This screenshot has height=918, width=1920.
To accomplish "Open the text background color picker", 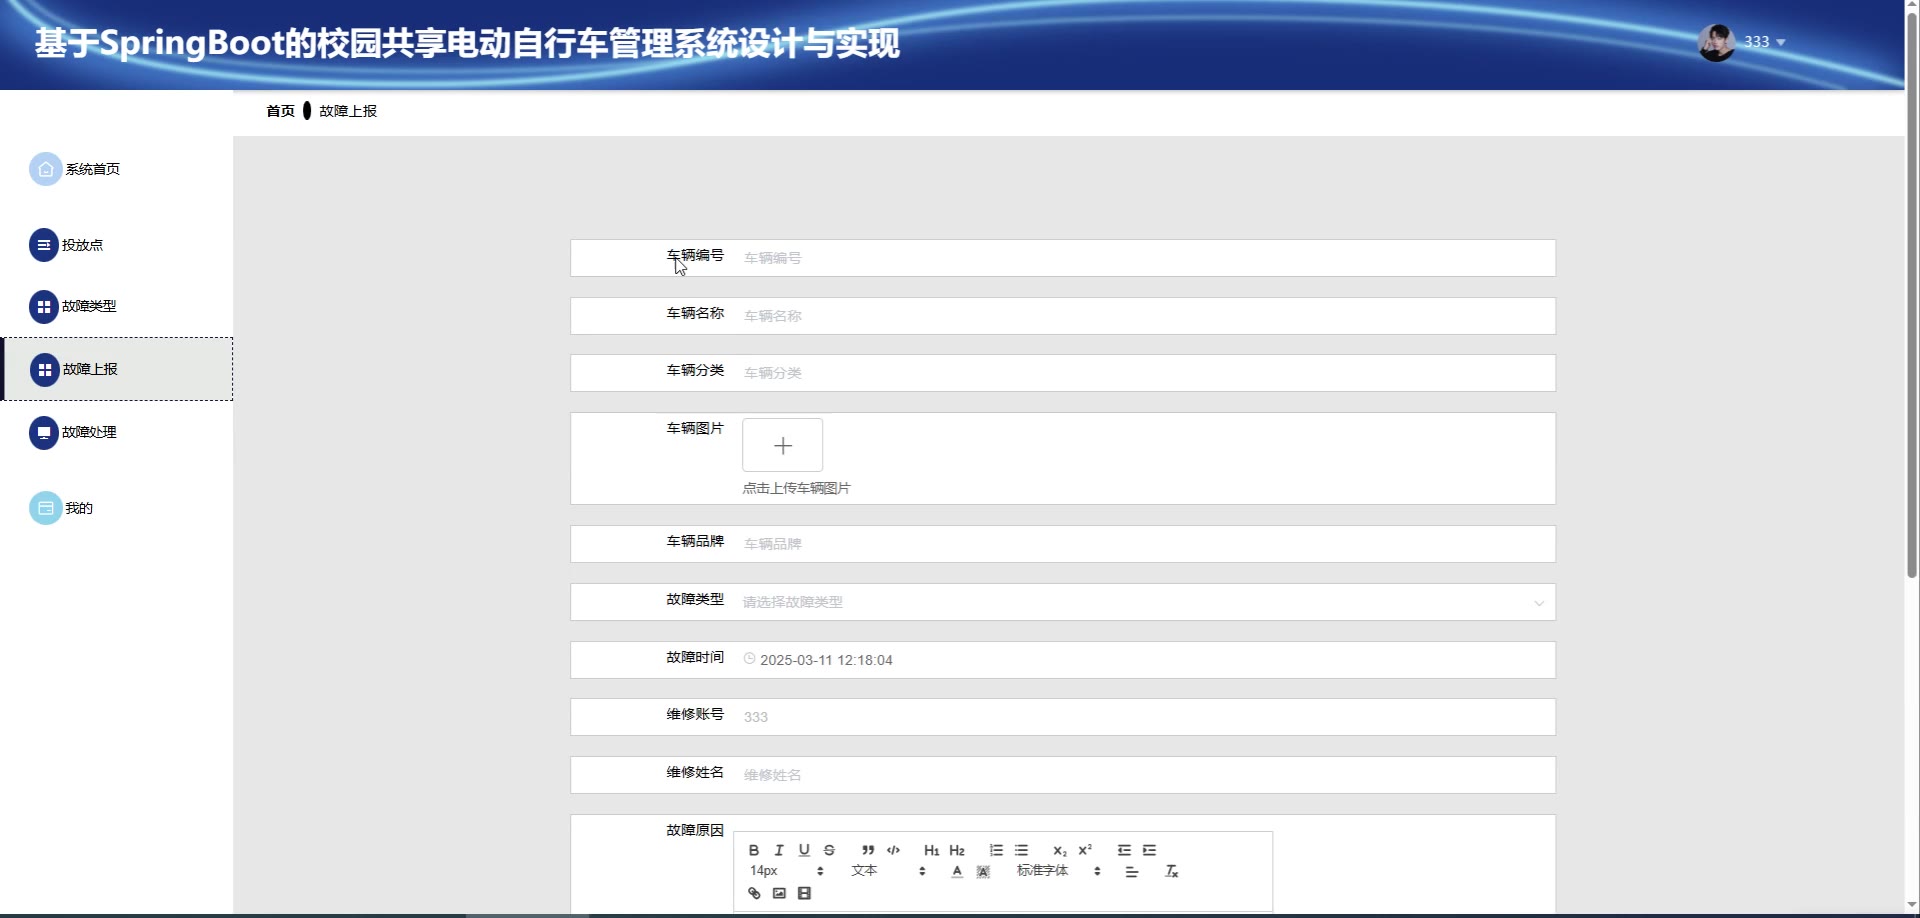I will pos(983,872).
